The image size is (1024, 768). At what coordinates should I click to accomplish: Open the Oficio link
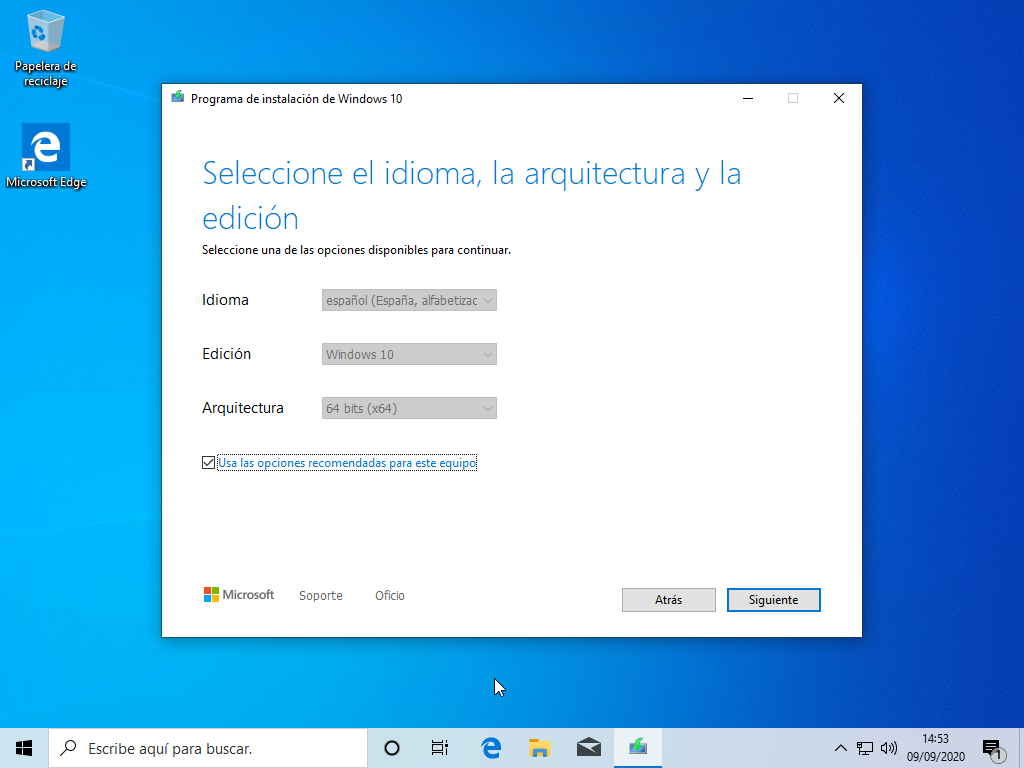click(x=389, y=595)
